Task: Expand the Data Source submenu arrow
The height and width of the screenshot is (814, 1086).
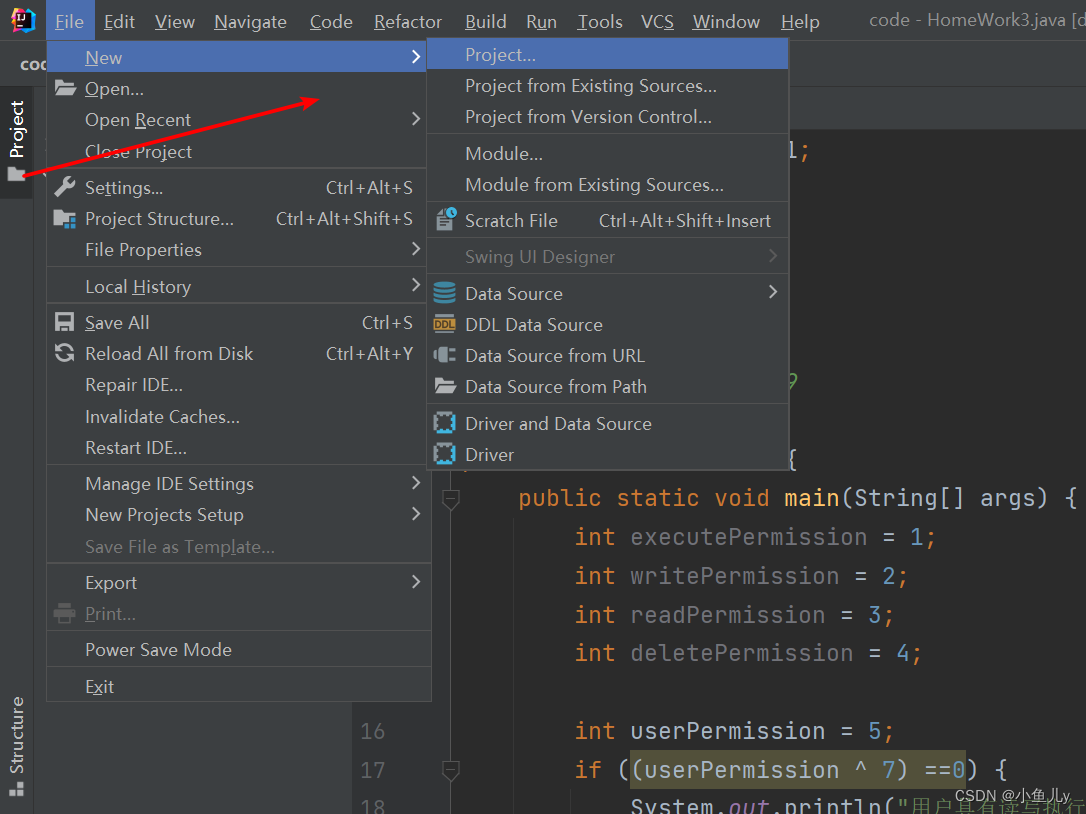Action: tap(773, 292)
